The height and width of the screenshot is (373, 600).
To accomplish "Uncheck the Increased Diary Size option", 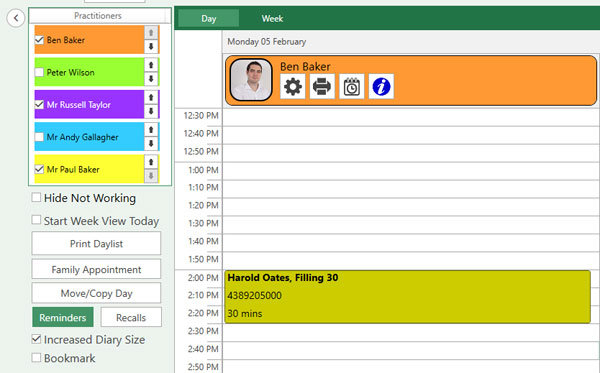I will 36,339.
